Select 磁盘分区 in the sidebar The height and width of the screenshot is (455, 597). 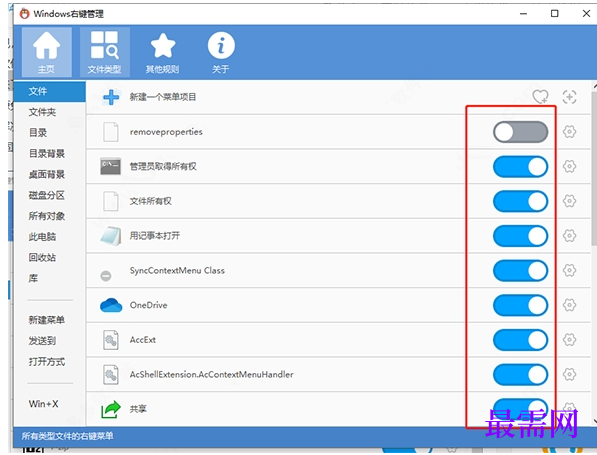coord(47,195)
